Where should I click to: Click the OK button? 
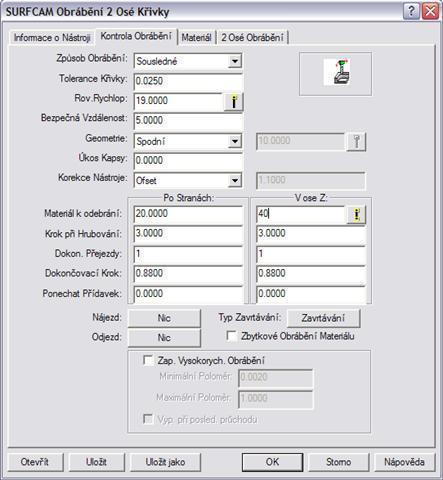tap(272, 462)
